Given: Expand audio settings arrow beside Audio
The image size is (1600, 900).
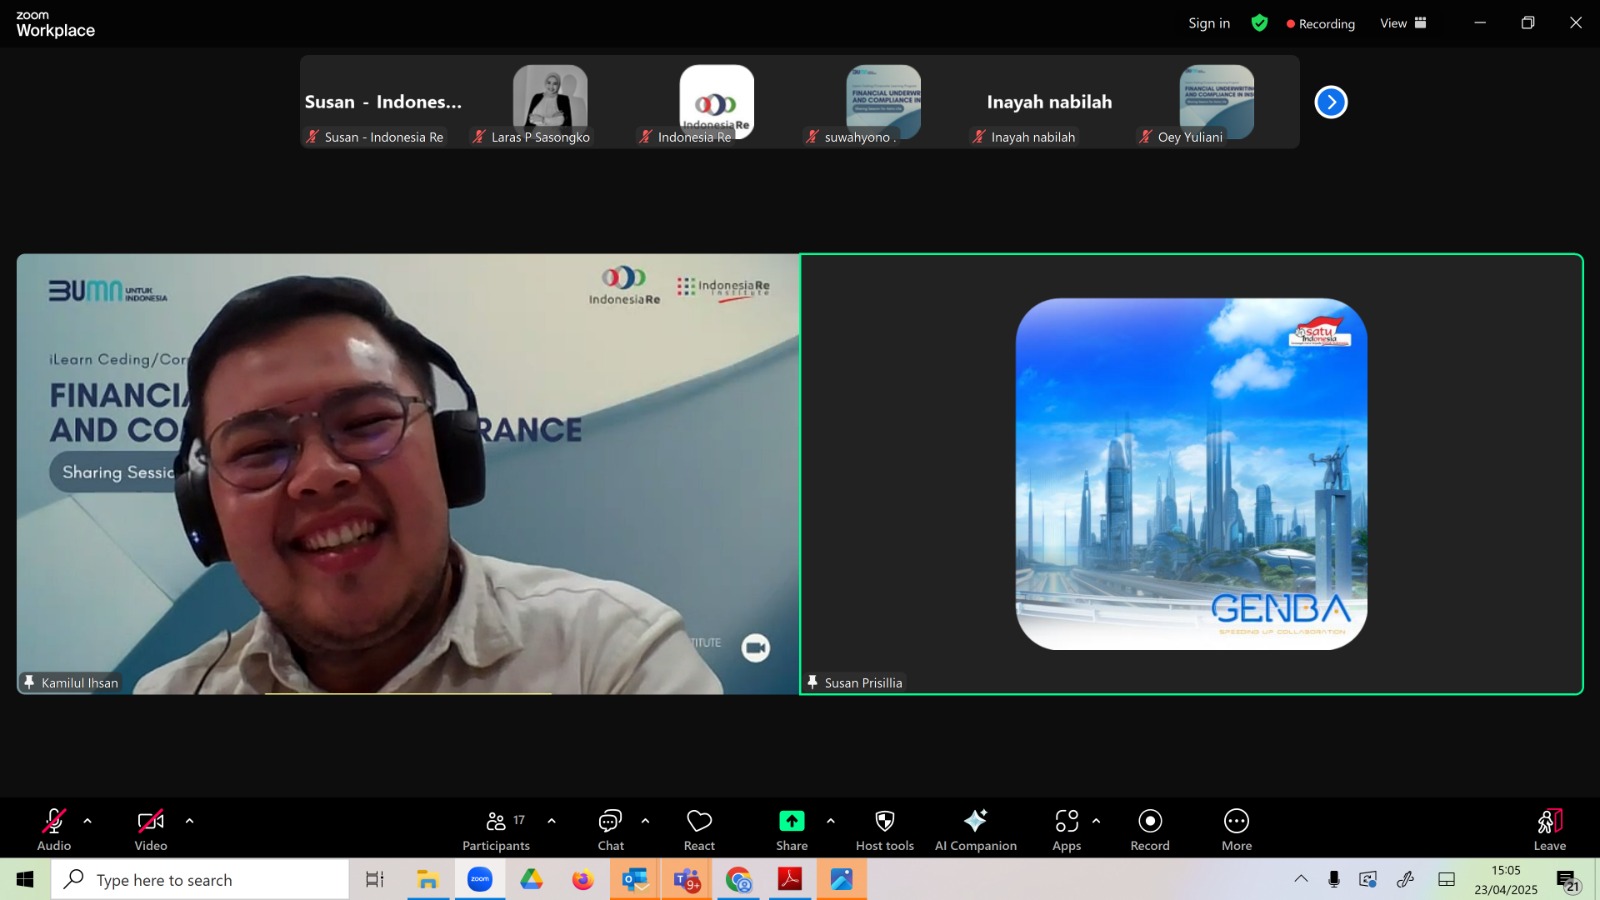Looking at the screenshot, I should click(x=87, y=821).
